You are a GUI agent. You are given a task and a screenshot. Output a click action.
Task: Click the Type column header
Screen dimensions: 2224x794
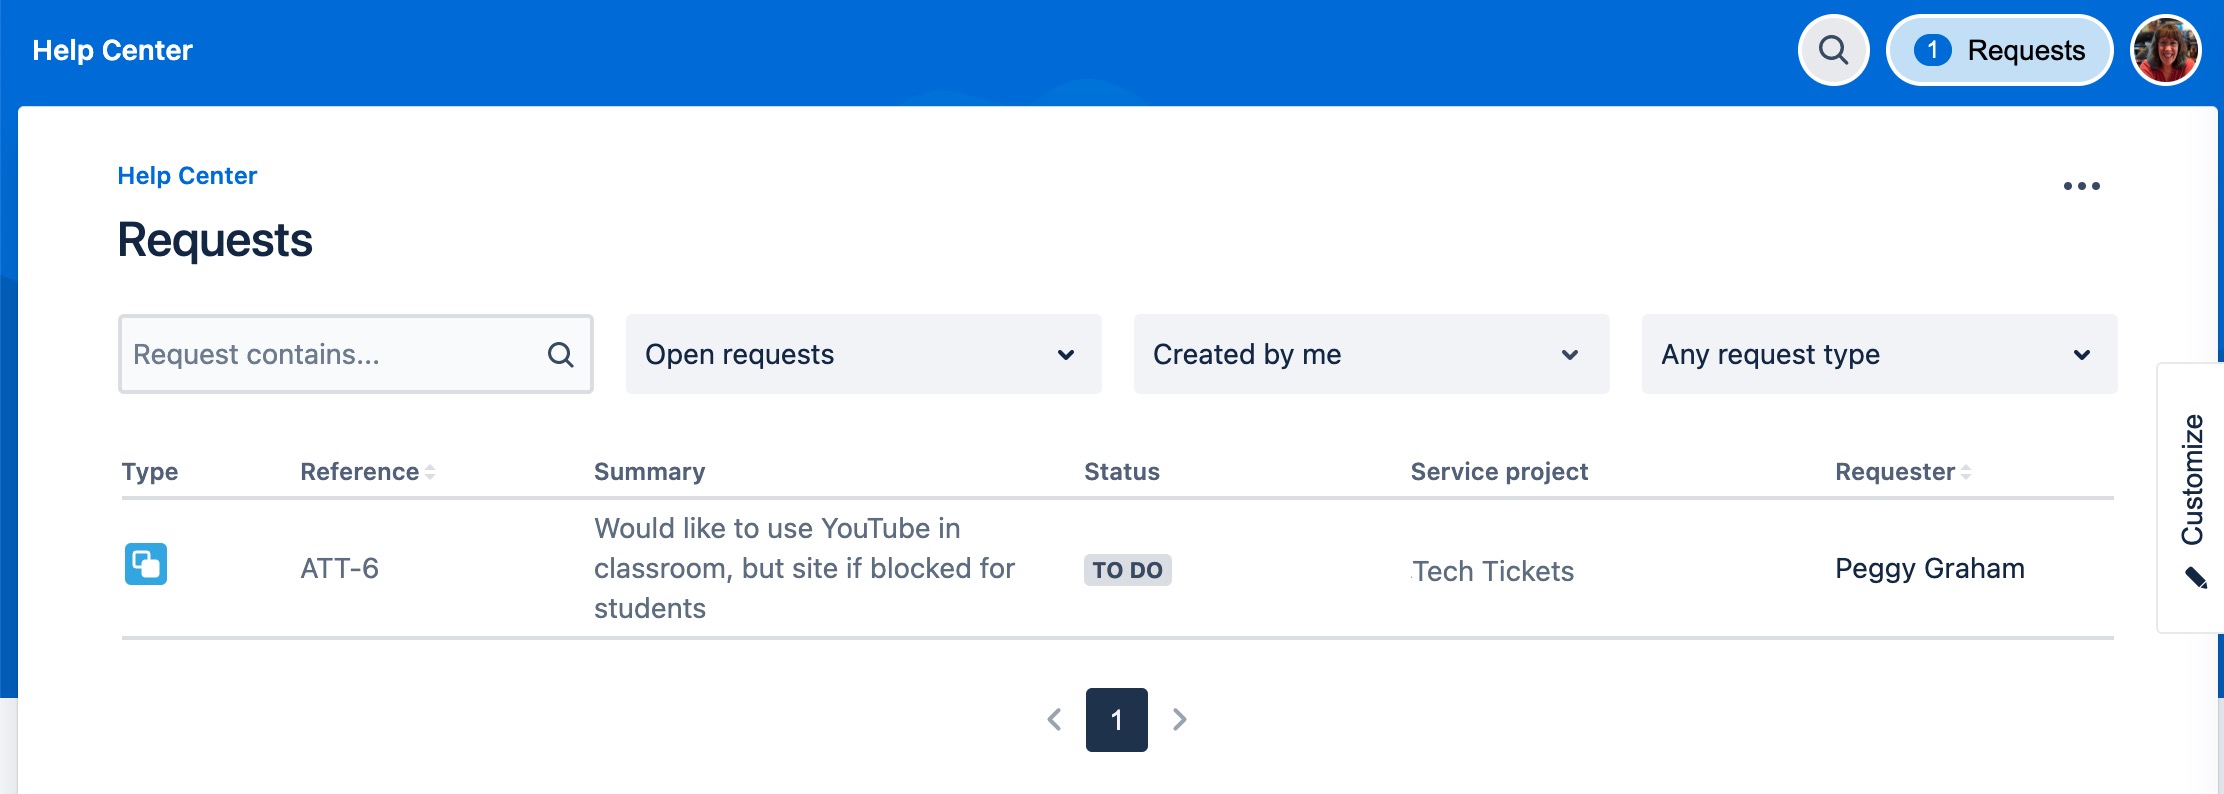pos(150,472)
